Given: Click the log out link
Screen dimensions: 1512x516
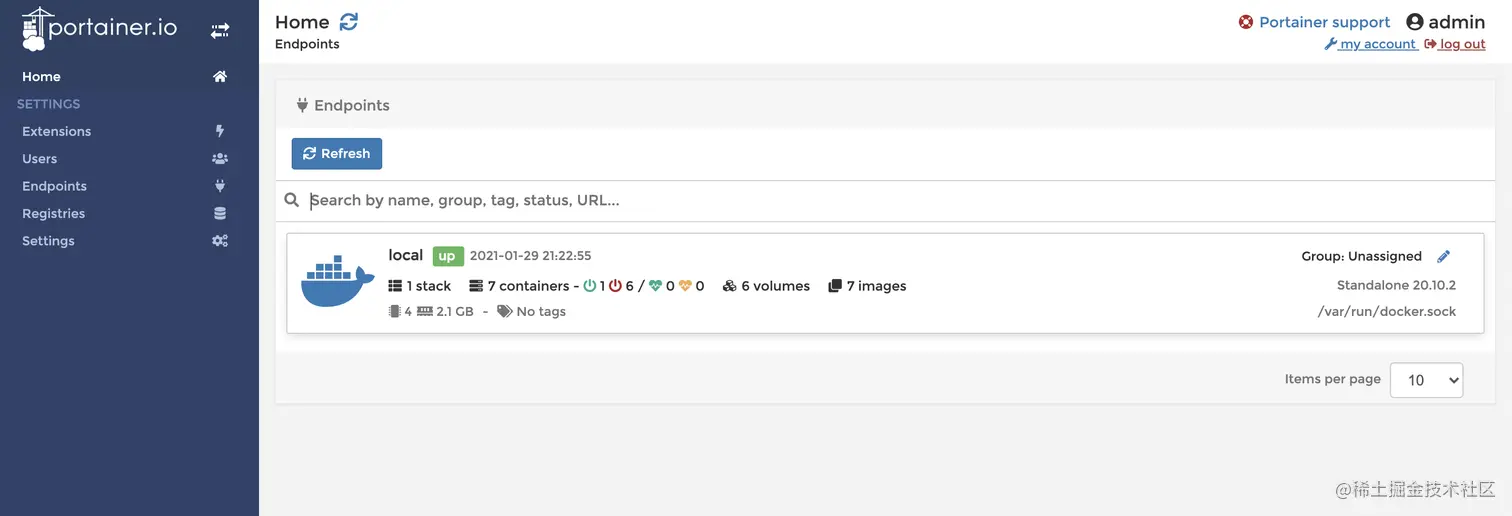Looking at the screenshot, I should 1455,44.
